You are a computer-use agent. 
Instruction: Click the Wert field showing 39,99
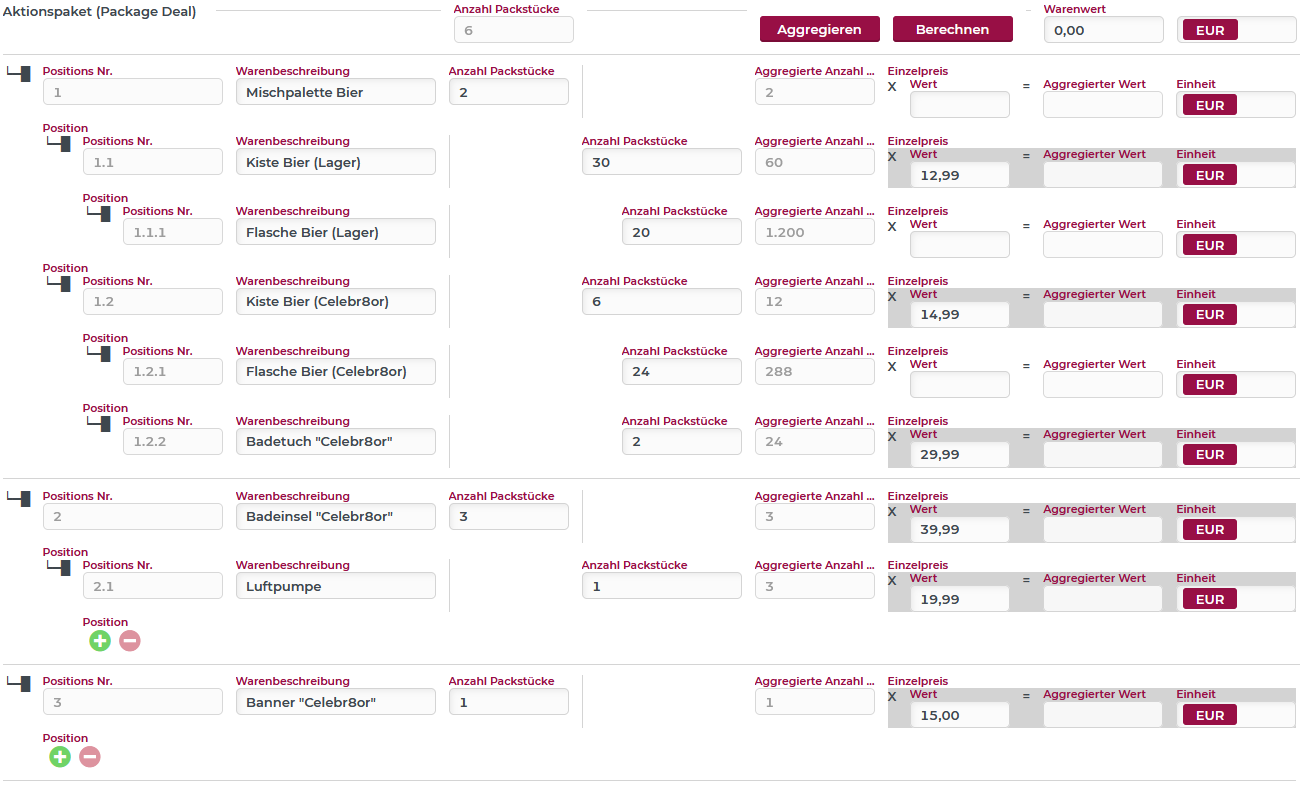click(x=959, y=530)
